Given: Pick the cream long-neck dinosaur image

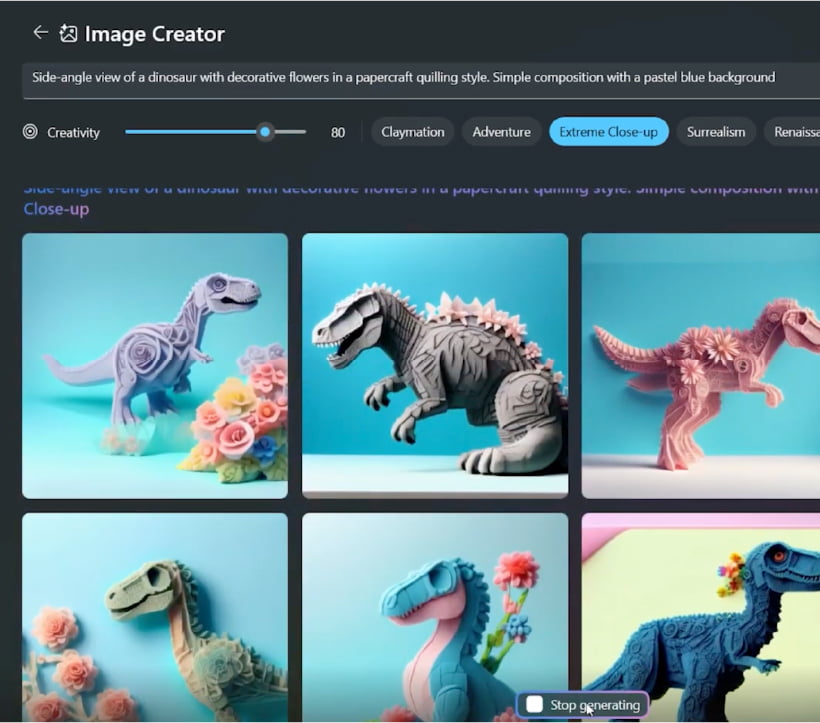Looking at the screenshot, I should (x=155, y=617).
